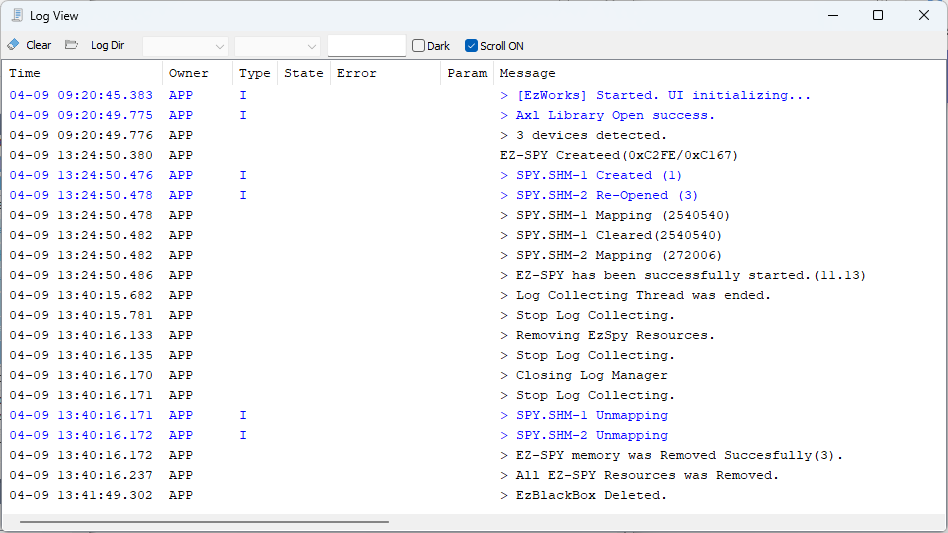Open the Log Dir folder button

point(95,45)
